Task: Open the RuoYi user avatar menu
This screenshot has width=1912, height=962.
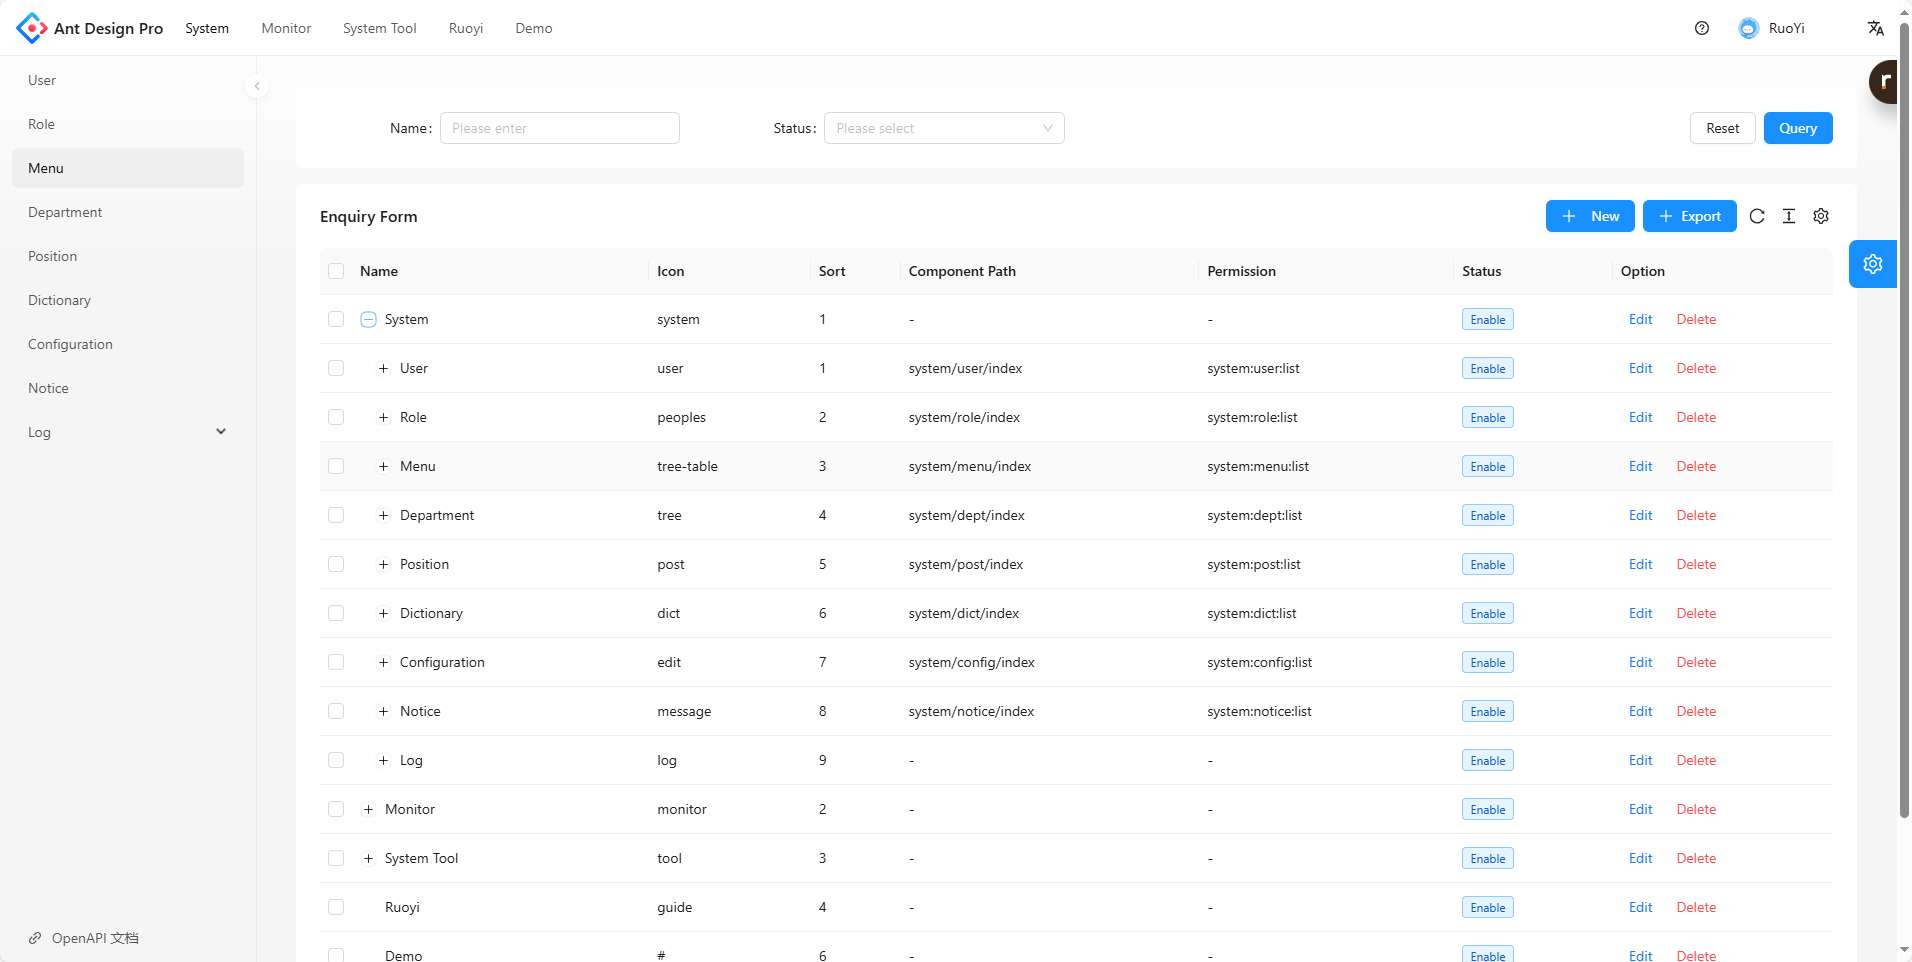Action: (x=1772, y=28)
